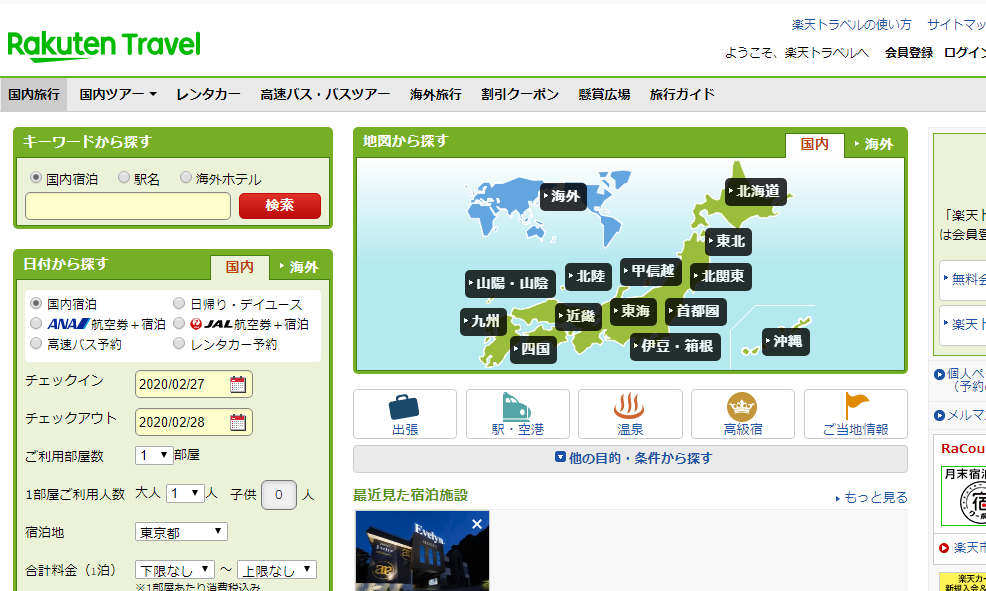This screenshot has height=591, width=986.
Task: Select レンタカー予約 radio button
Action: [179, 343]
